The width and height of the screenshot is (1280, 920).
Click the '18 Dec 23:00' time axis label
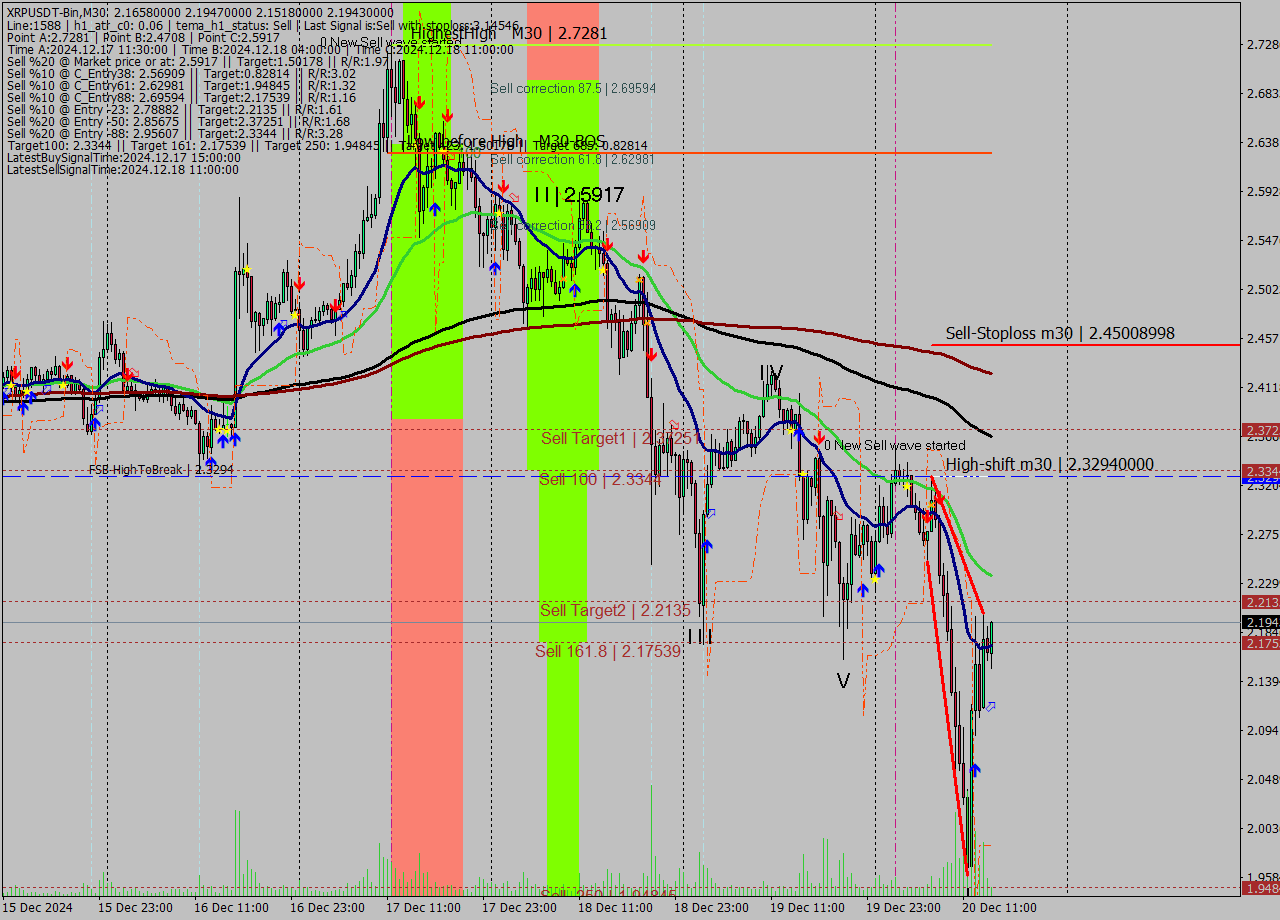(709, 908)
